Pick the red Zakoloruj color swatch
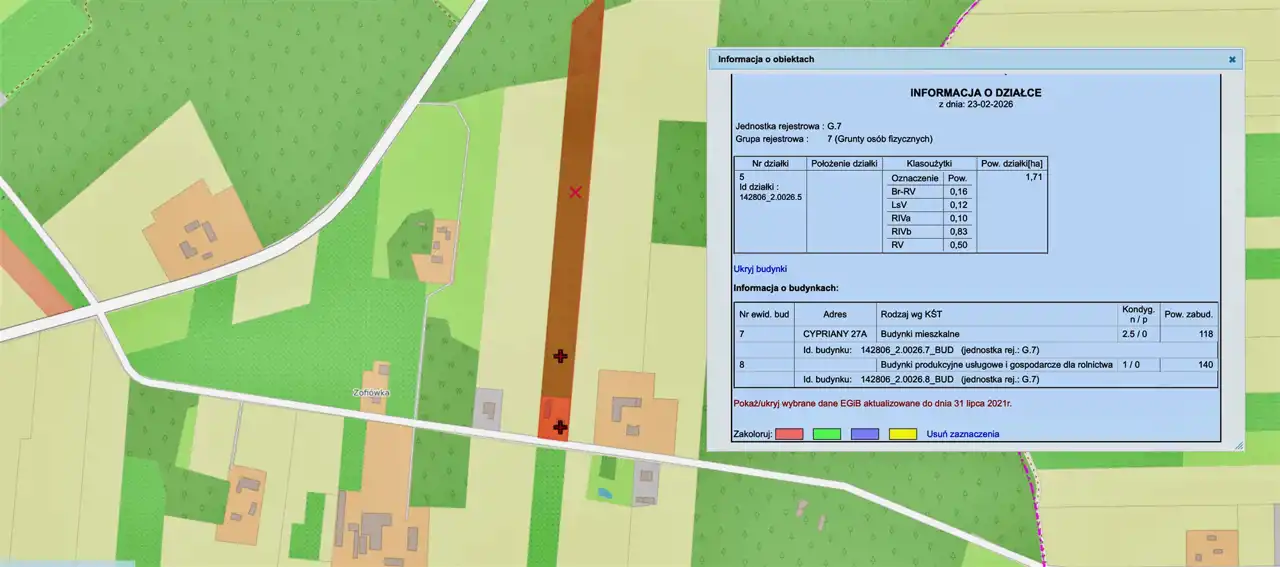Screen dimensions: 1280x567 click(x=790, y=434)
